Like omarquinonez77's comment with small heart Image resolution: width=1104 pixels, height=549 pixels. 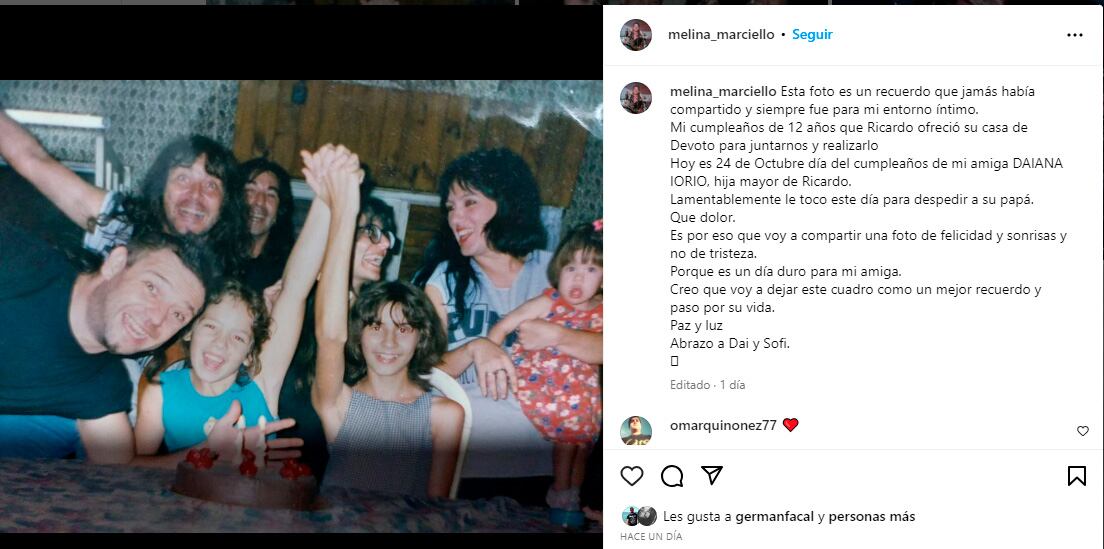pos(1083,431)
